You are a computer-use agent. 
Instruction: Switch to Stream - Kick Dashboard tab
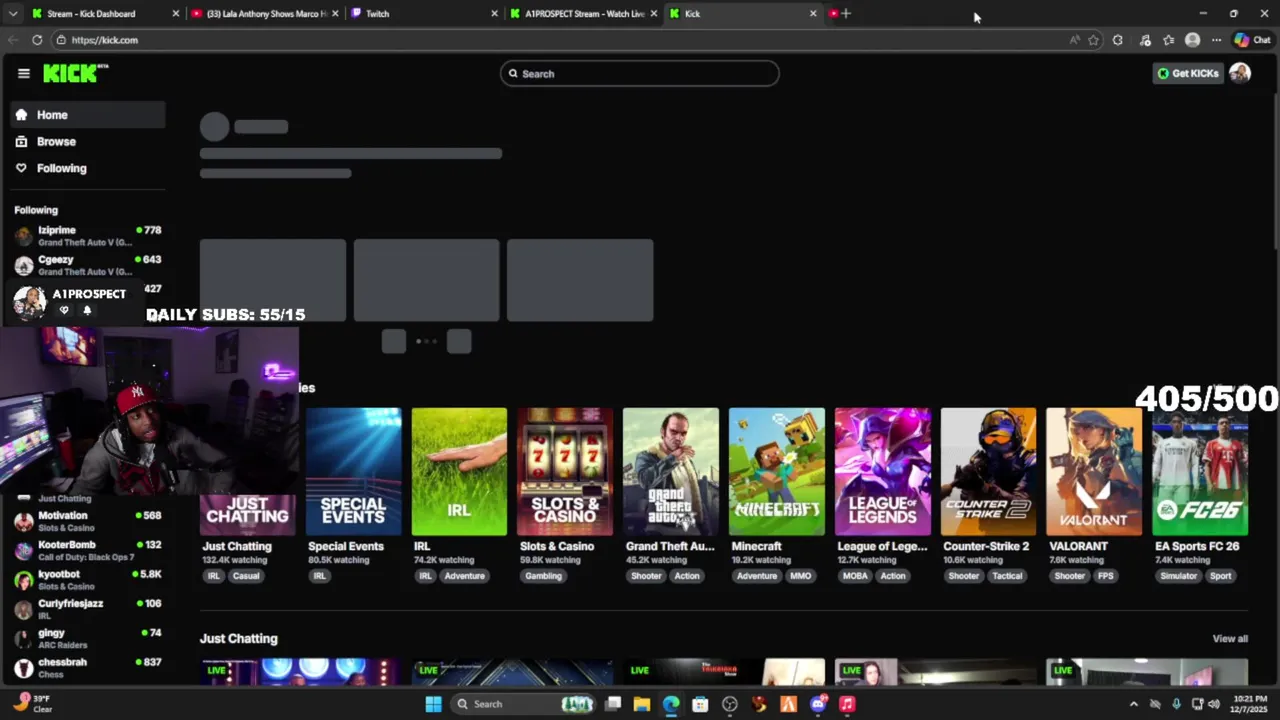[x=105, y=14]
